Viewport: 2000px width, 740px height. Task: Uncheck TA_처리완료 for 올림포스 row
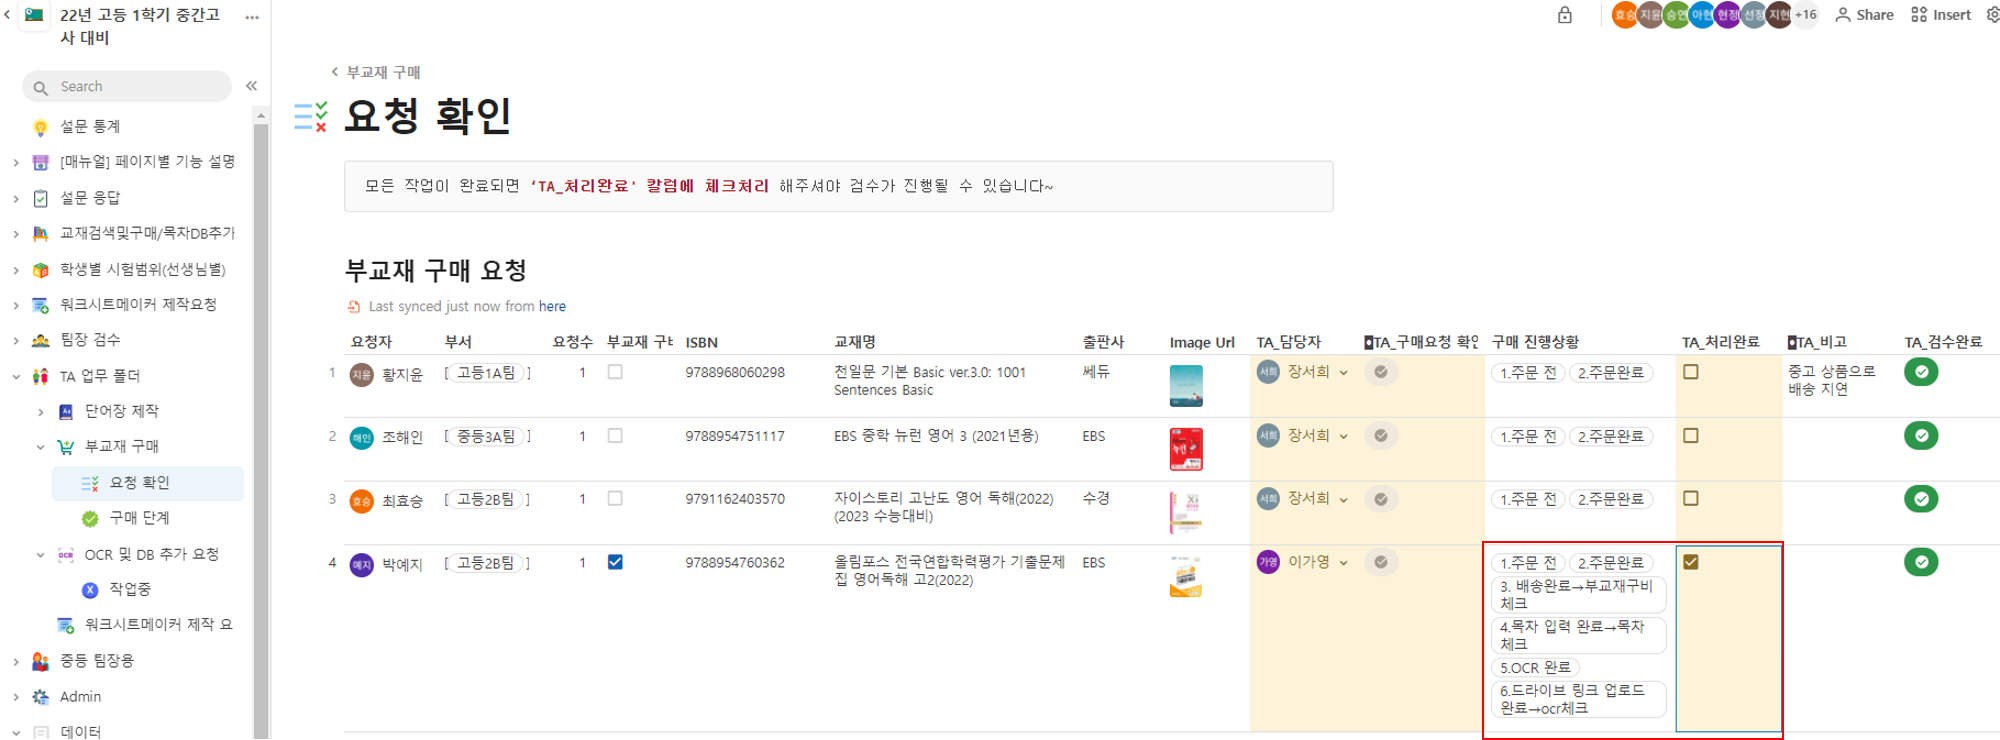click(x=1691, y=562)
